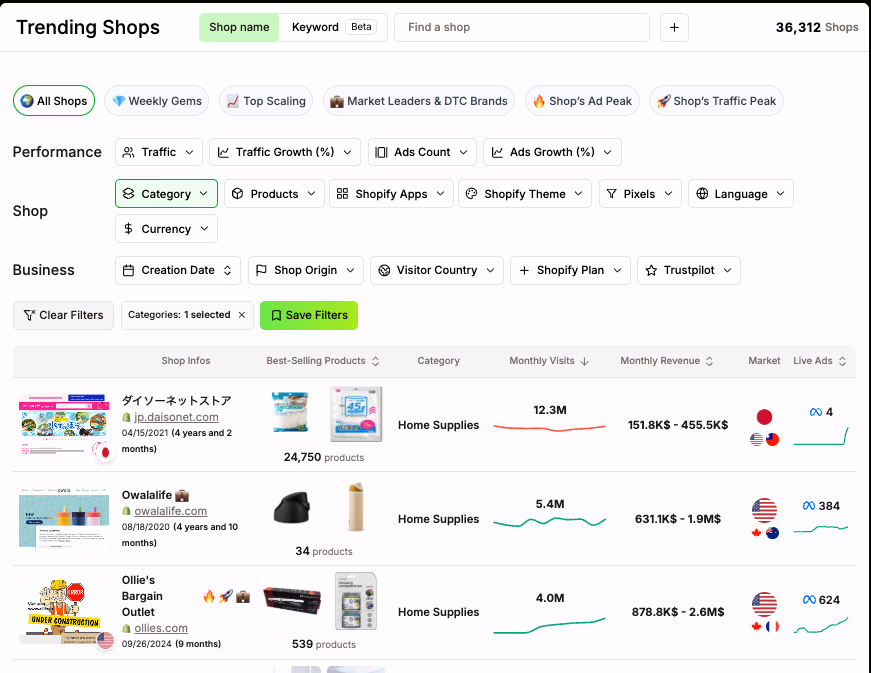This screenshot has width=871, height=673.
Task: Click the 45L bag product image for Daisonet
Action: [356, 414]
